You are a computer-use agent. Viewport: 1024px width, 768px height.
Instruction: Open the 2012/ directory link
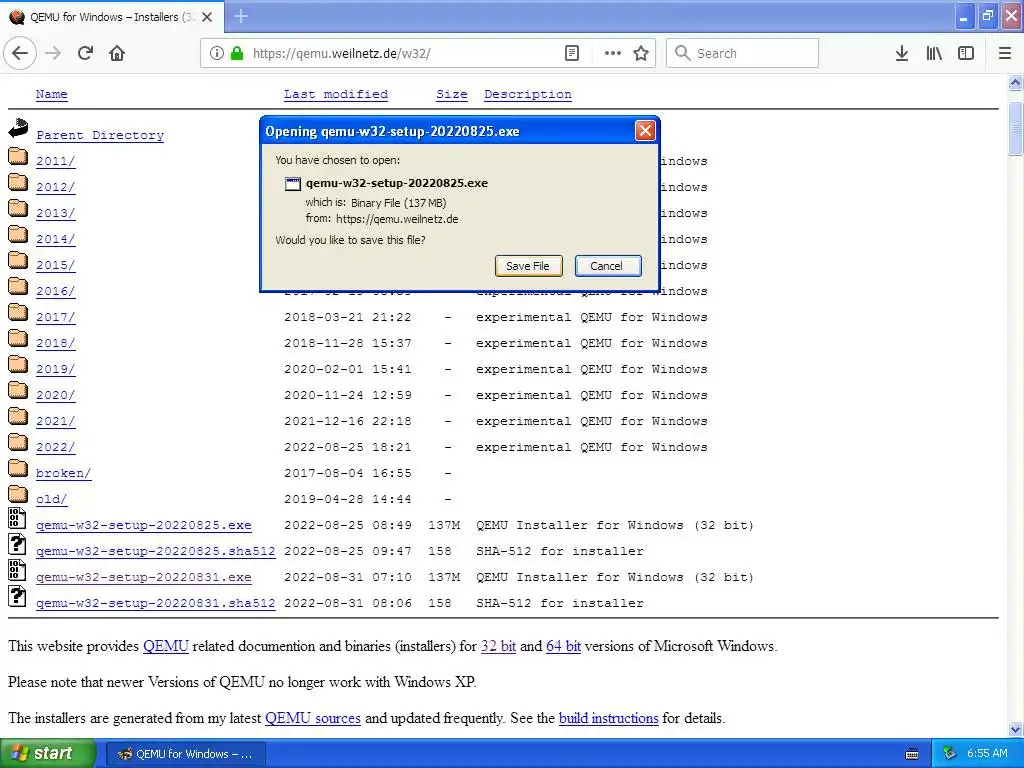tap(56, 187)
